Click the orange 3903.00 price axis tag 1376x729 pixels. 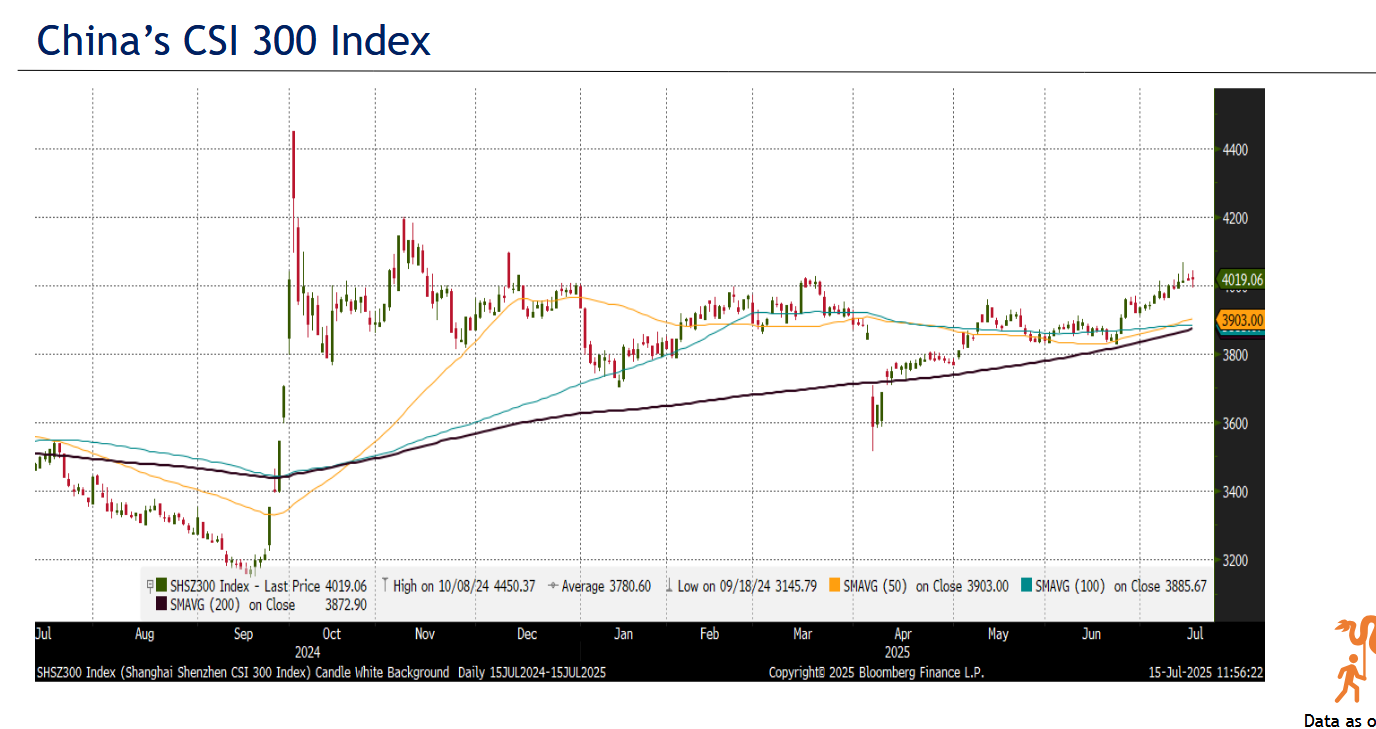point(1241,320)
